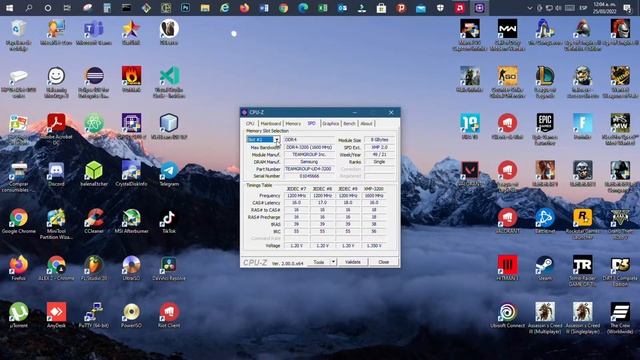The width and height of the screenshot is (640, 360).
Task: Open Excel from the taskbar
Action: [322, 8]
